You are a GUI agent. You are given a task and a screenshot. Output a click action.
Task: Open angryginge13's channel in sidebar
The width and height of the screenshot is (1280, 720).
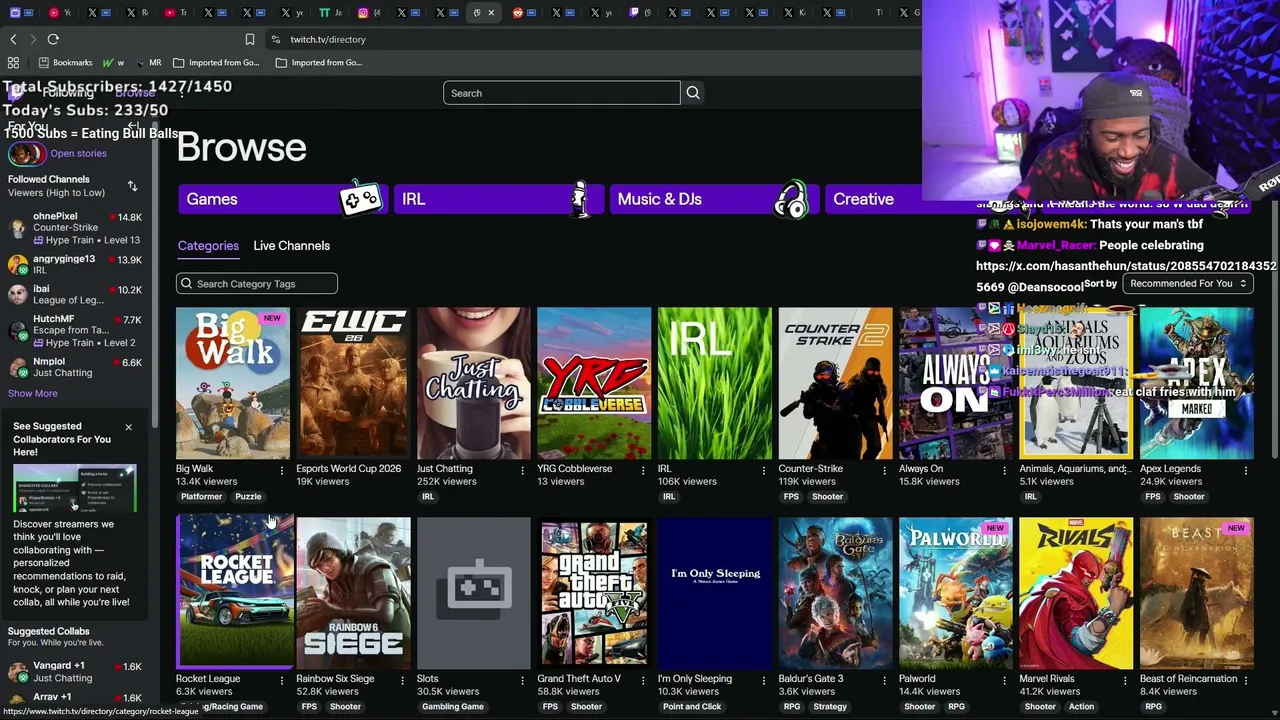click(76, 264)
